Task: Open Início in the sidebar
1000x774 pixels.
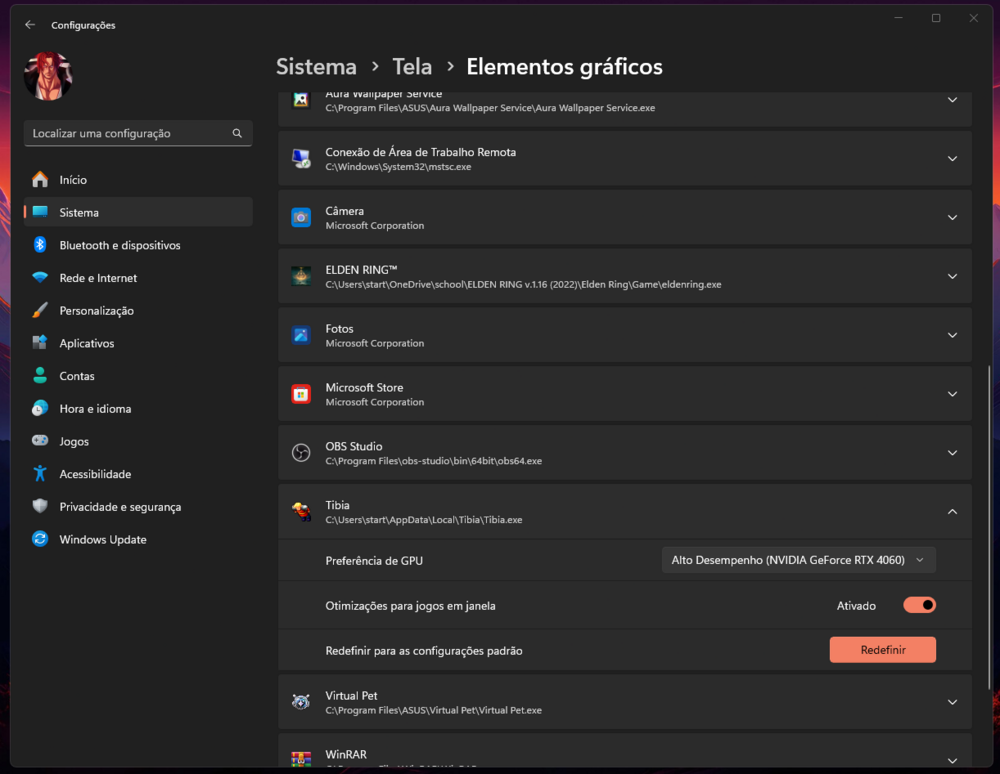Action: coord(138,180)
